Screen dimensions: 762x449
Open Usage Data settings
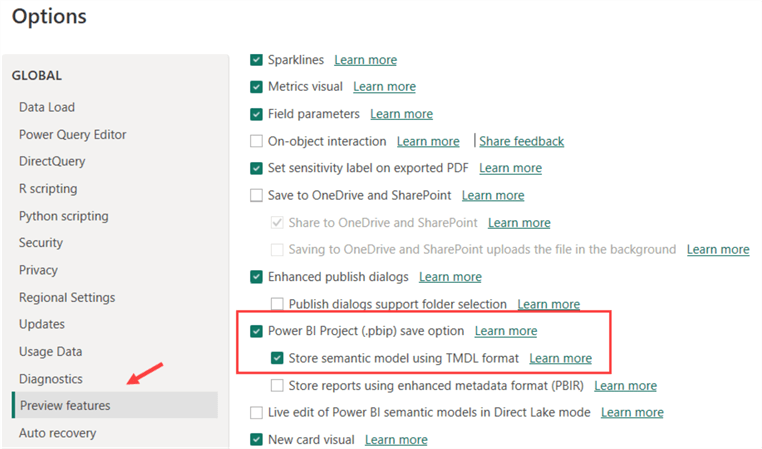pos(51,351)
